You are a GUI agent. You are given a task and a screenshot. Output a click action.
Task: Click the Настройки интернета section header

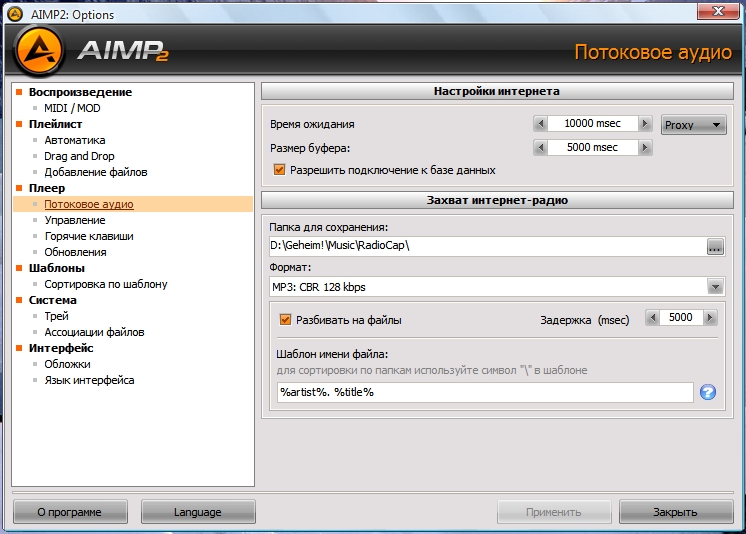click(x=497, y=91)
